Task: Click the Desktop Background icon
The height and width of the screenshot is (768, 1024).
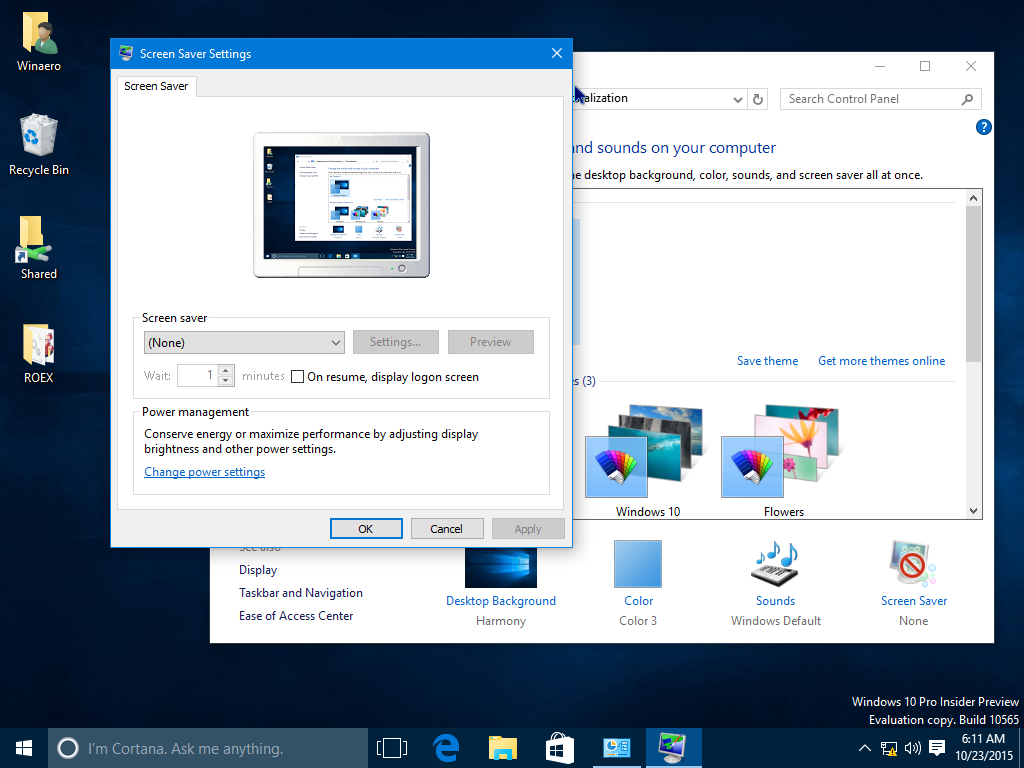Action: coord(500,567)
